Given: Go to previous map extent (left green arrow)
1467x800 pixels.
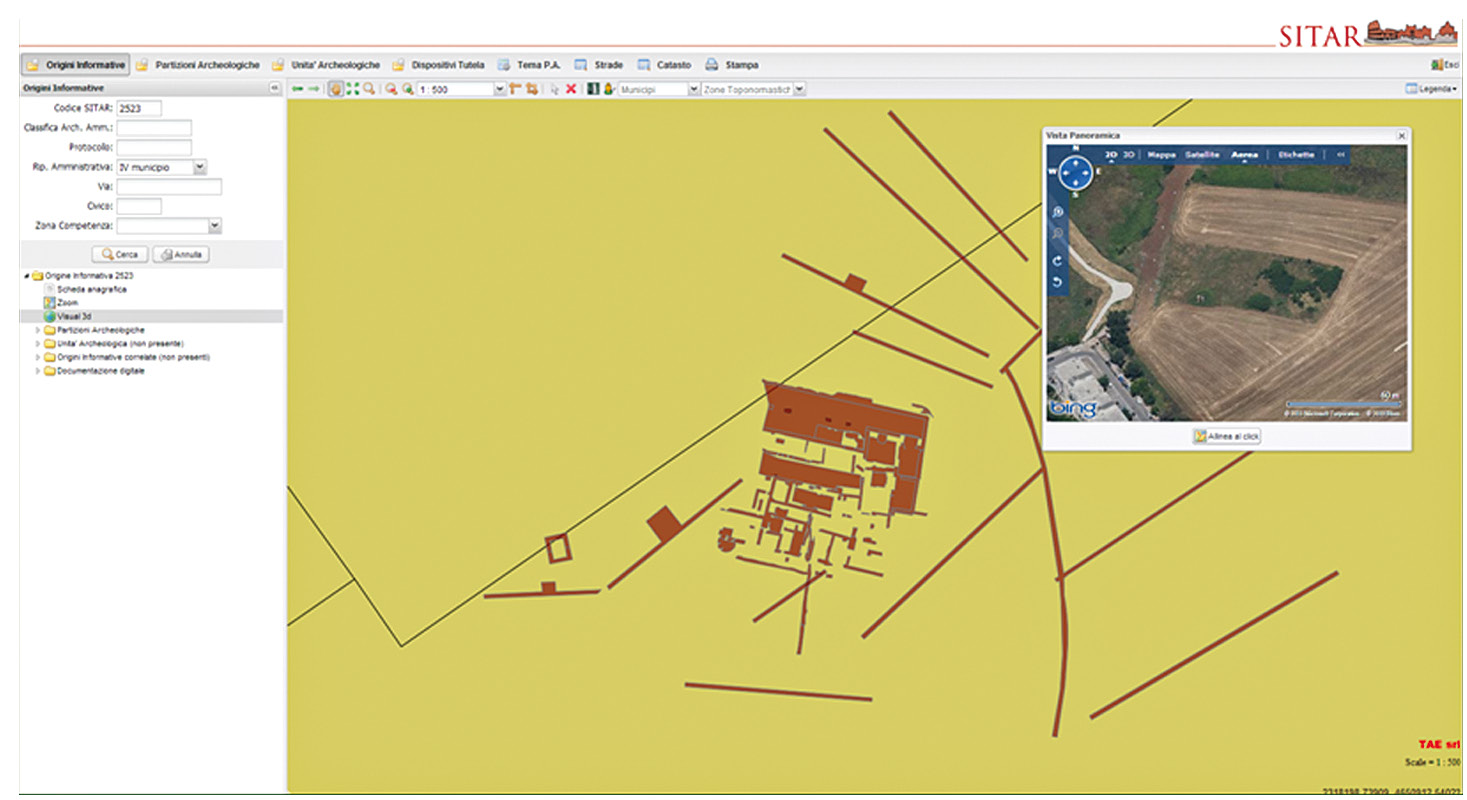Looking at the screenshot, I should (298, 89).
